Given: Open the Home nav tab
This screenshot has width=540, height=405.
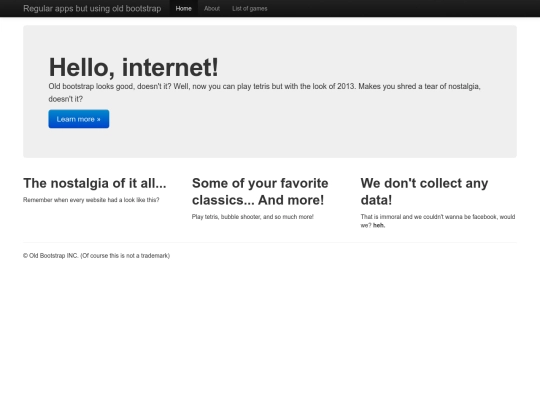Looking at the screenshot, I should 184,8.
